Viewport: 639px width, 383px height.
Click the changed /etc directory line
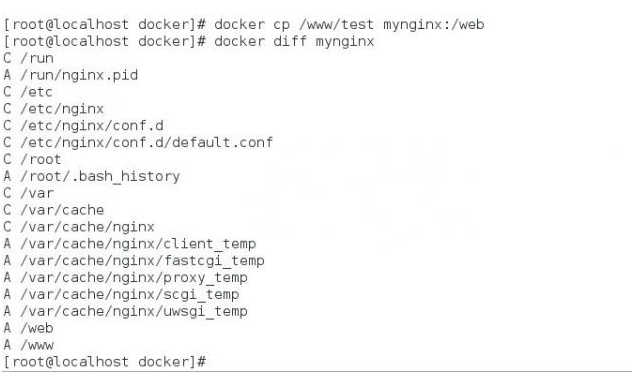pyautogui.click(x=28, y=92)
